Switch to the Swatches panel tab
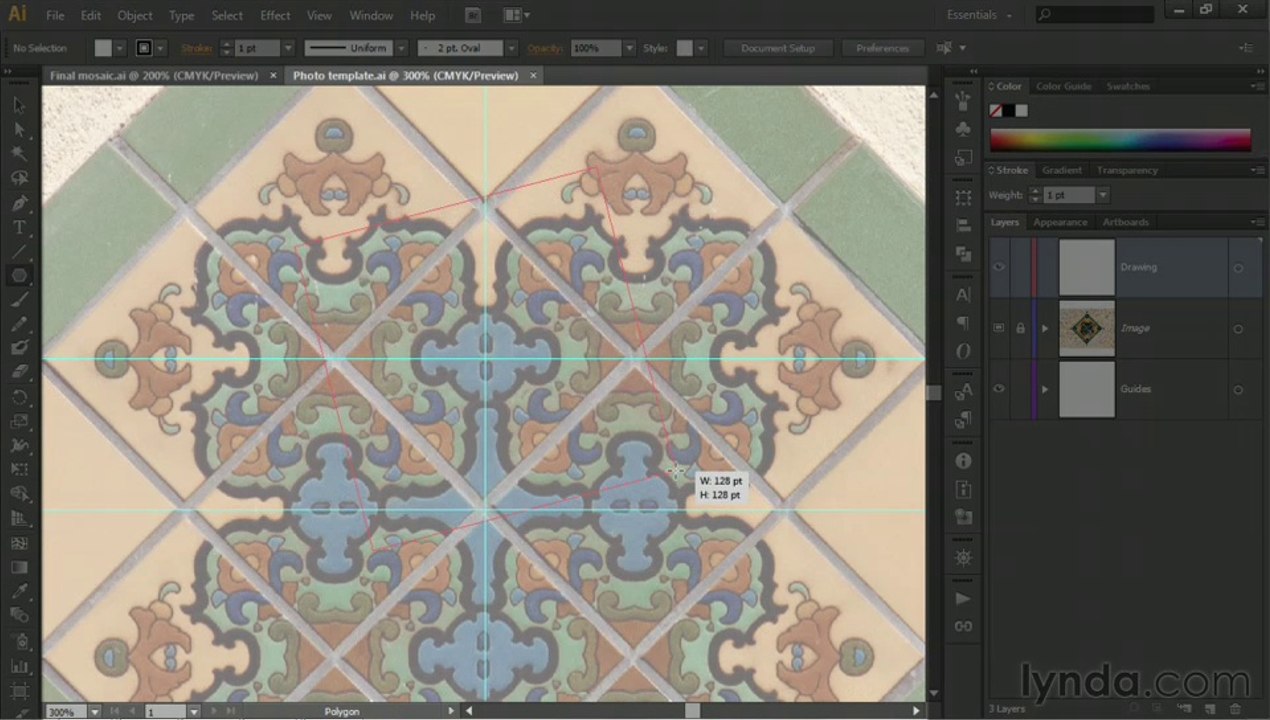Screen dimensions: 1270x720 [1127, 86]
